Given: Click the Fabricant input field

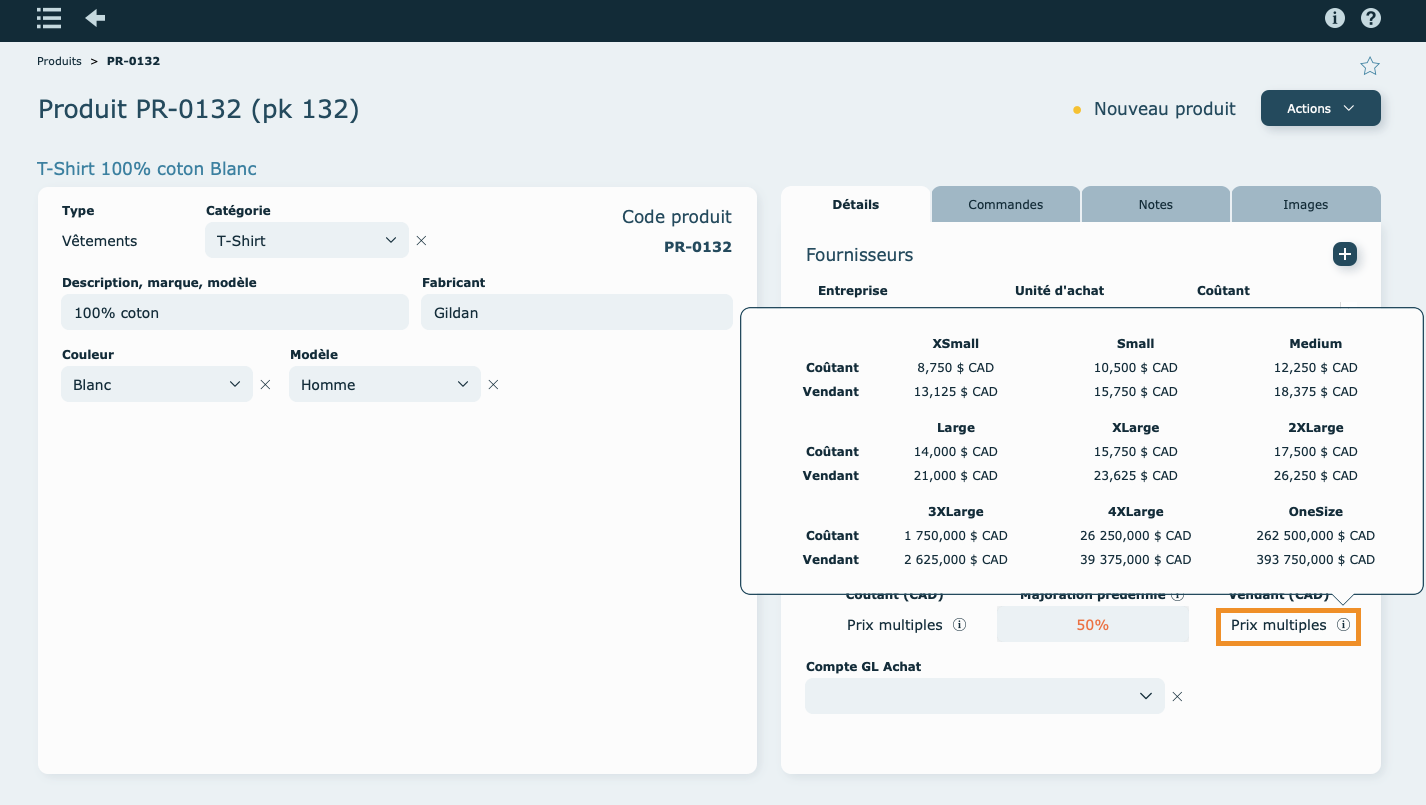Looking at the screenshot, I should [x=576, y=313].
